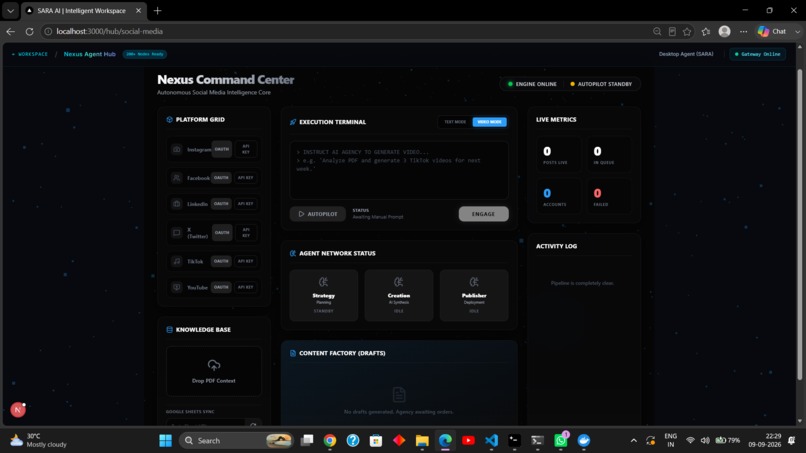The width and height of the screenshot is (806, 453).
Task: Switch to Text Mode toggle
Action: coord(455,122)
